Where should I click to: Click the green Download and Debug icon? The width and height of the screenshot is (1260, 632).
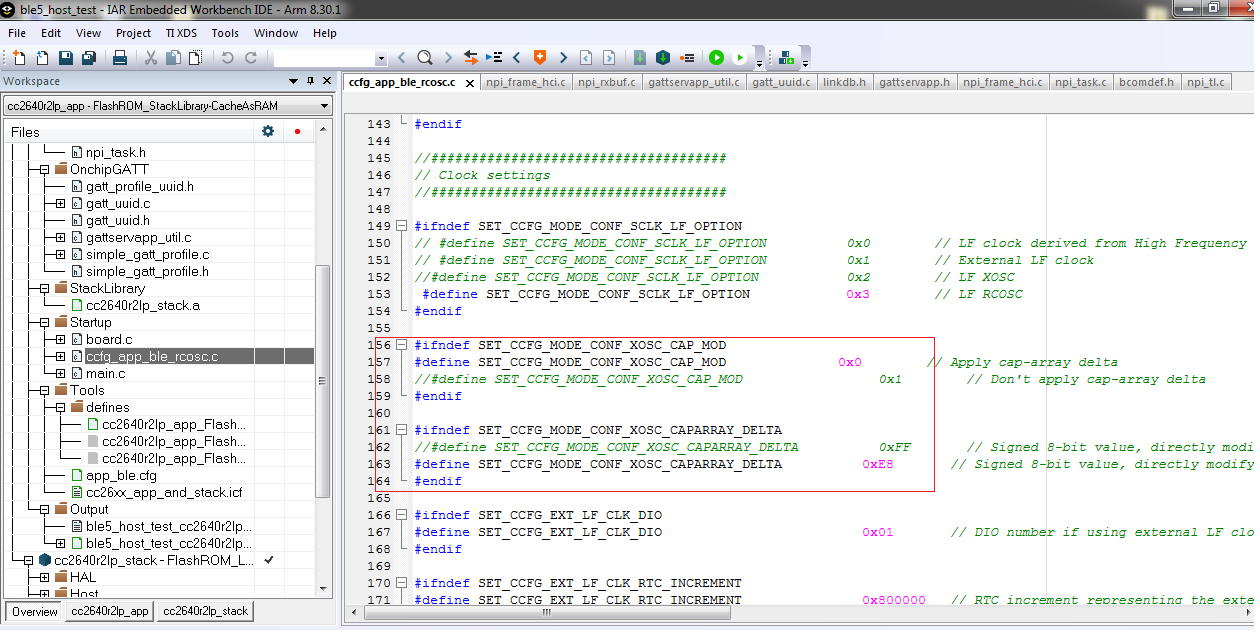tap(716, 58)
